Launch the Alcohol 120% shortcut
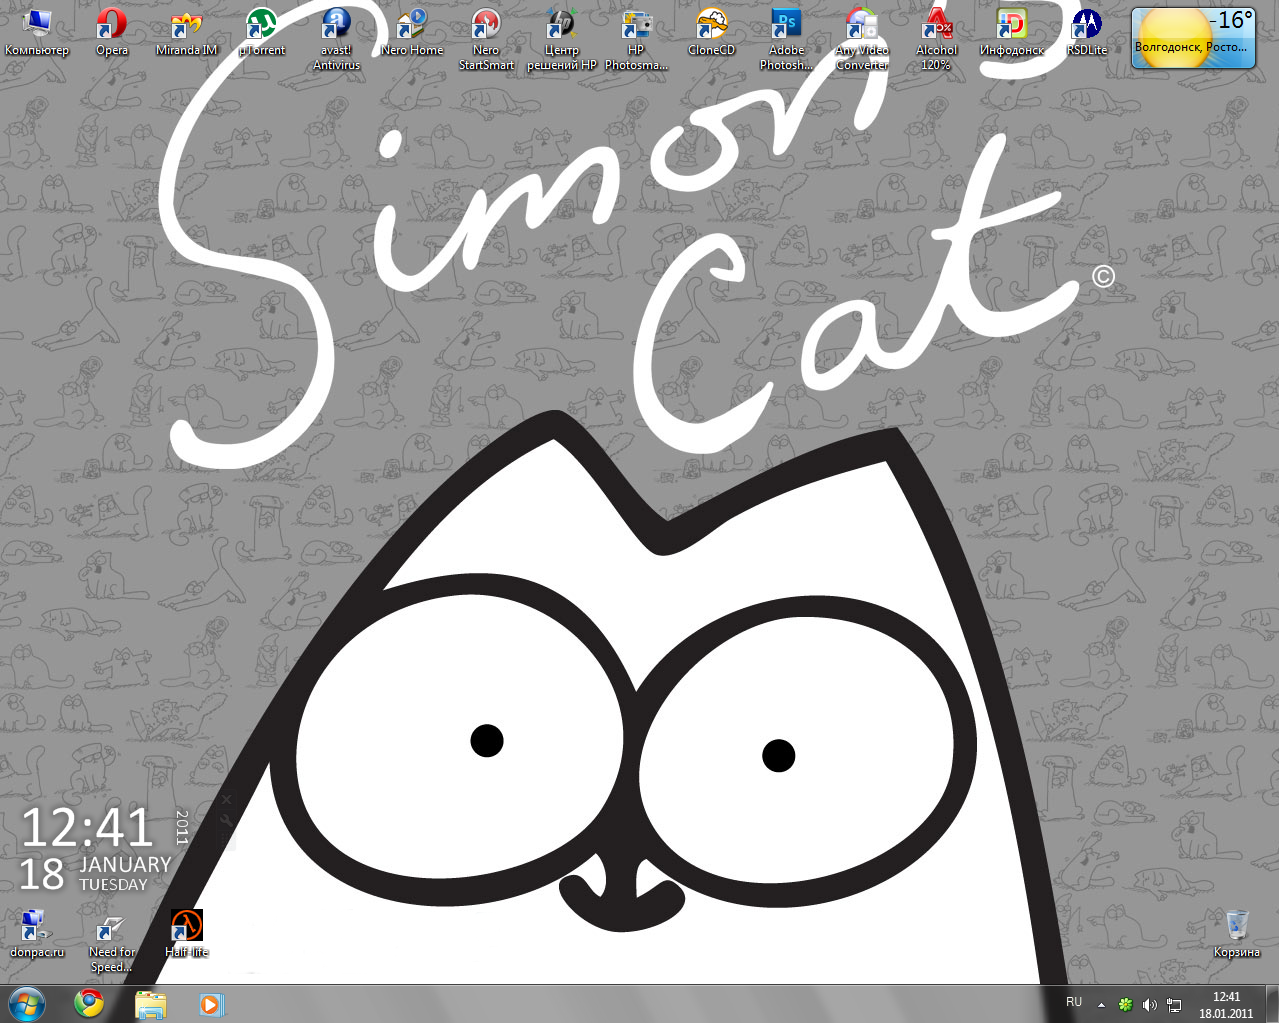Screen dimensions: 1279x1023 click(936, 40)
